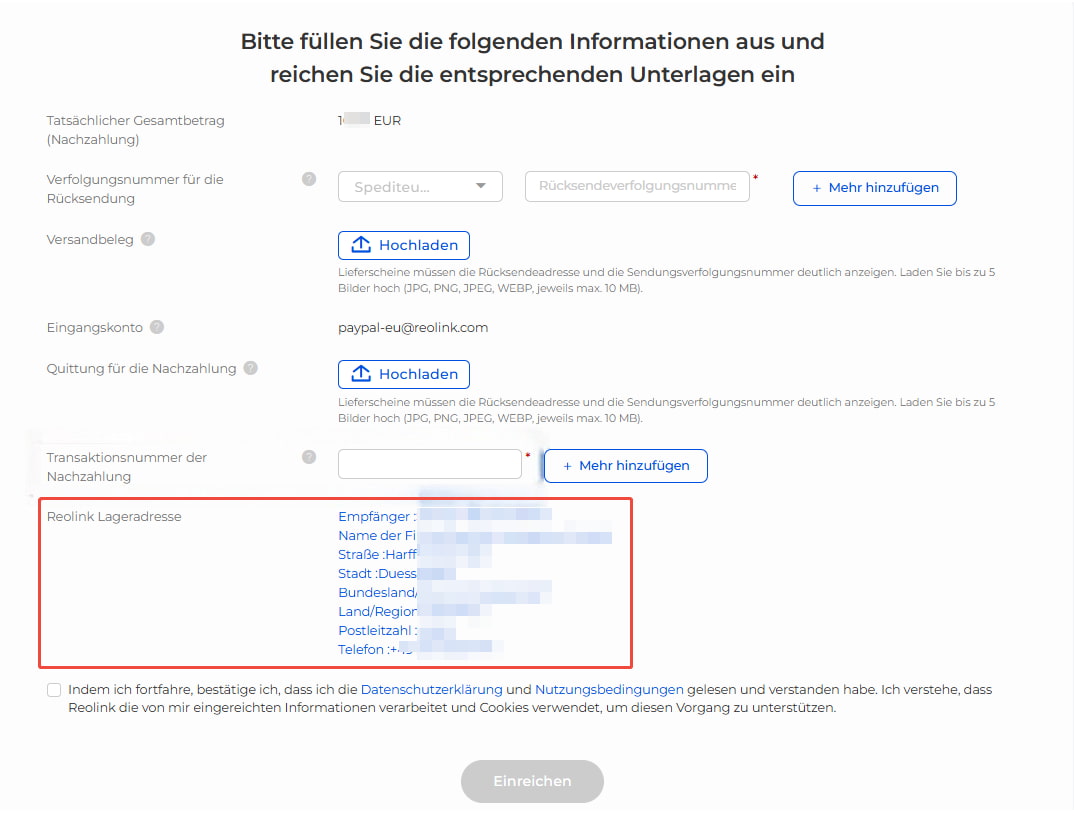
Task: Click upload arrow icon in Quittung Hochladen button
Action: [361, 373]
